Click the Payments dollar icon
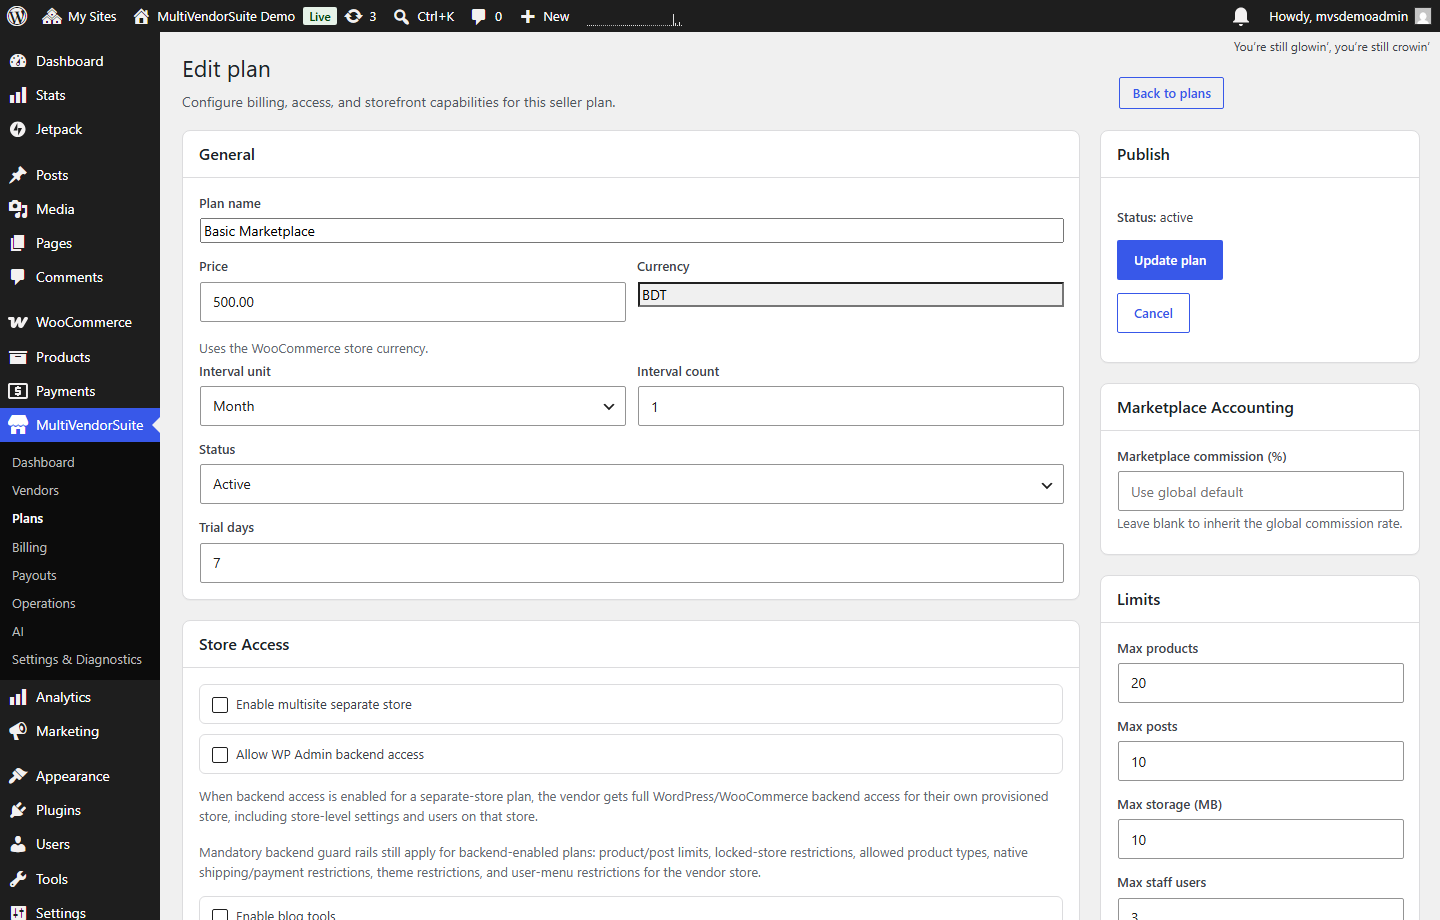 pos(18,391)
